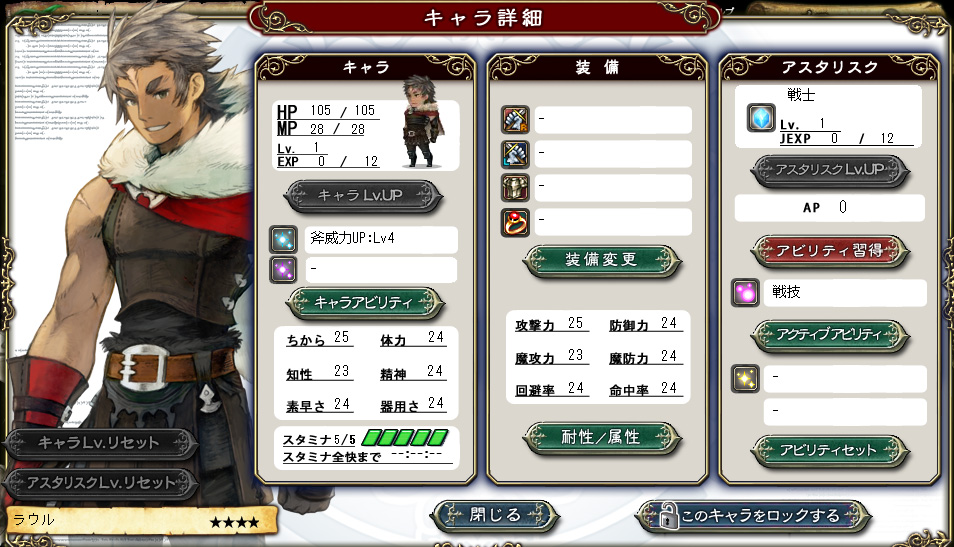Image resolution: width=954 pixels, height=547 pixels.
Task: Click the 装備変更 button
Action: point(602,260)
